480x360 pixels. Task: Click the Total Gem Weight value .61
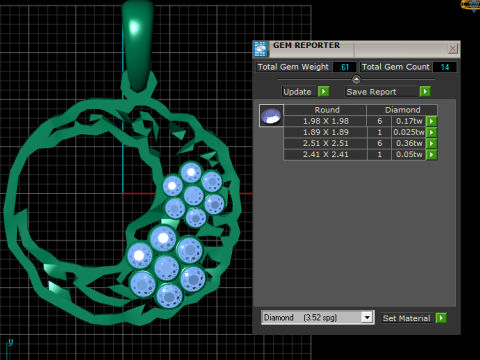344,67
